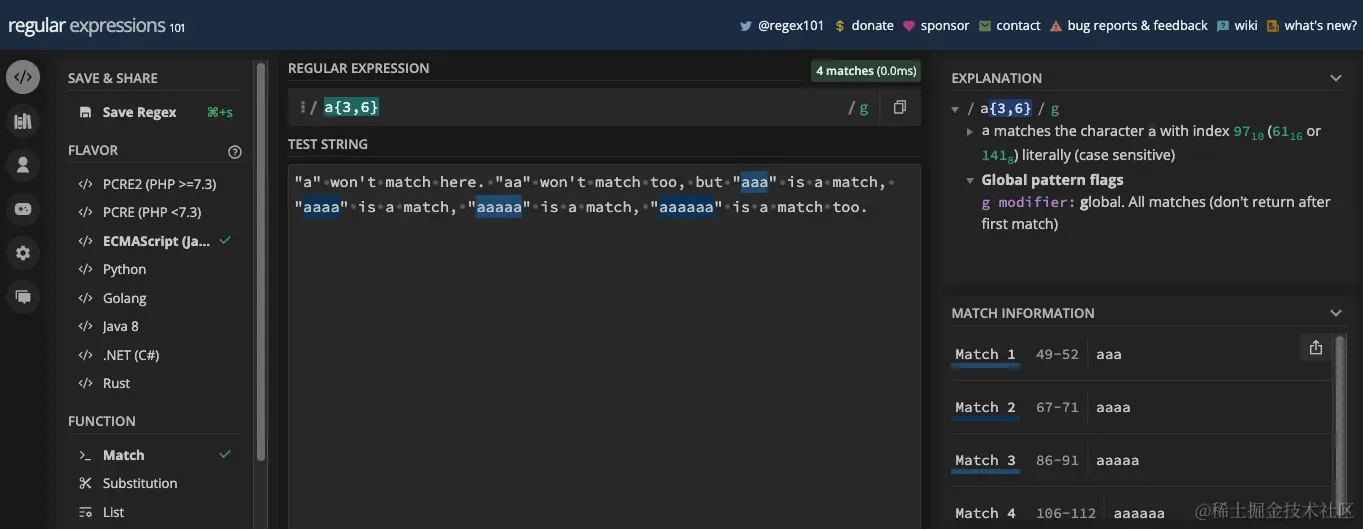The width and height of the screenshot is (1363, 529).
Task: Select Match 2 row 'aaaa'
Action: [x=1141, y=407]
